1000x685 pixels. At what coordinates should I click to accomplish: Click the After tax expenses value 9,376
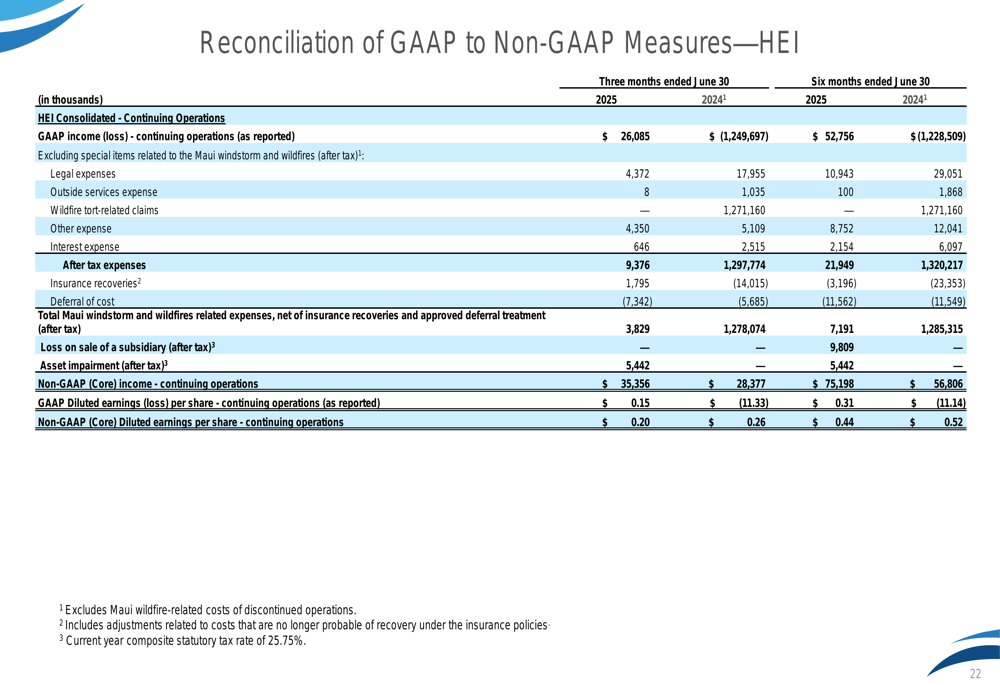(638, 265)
